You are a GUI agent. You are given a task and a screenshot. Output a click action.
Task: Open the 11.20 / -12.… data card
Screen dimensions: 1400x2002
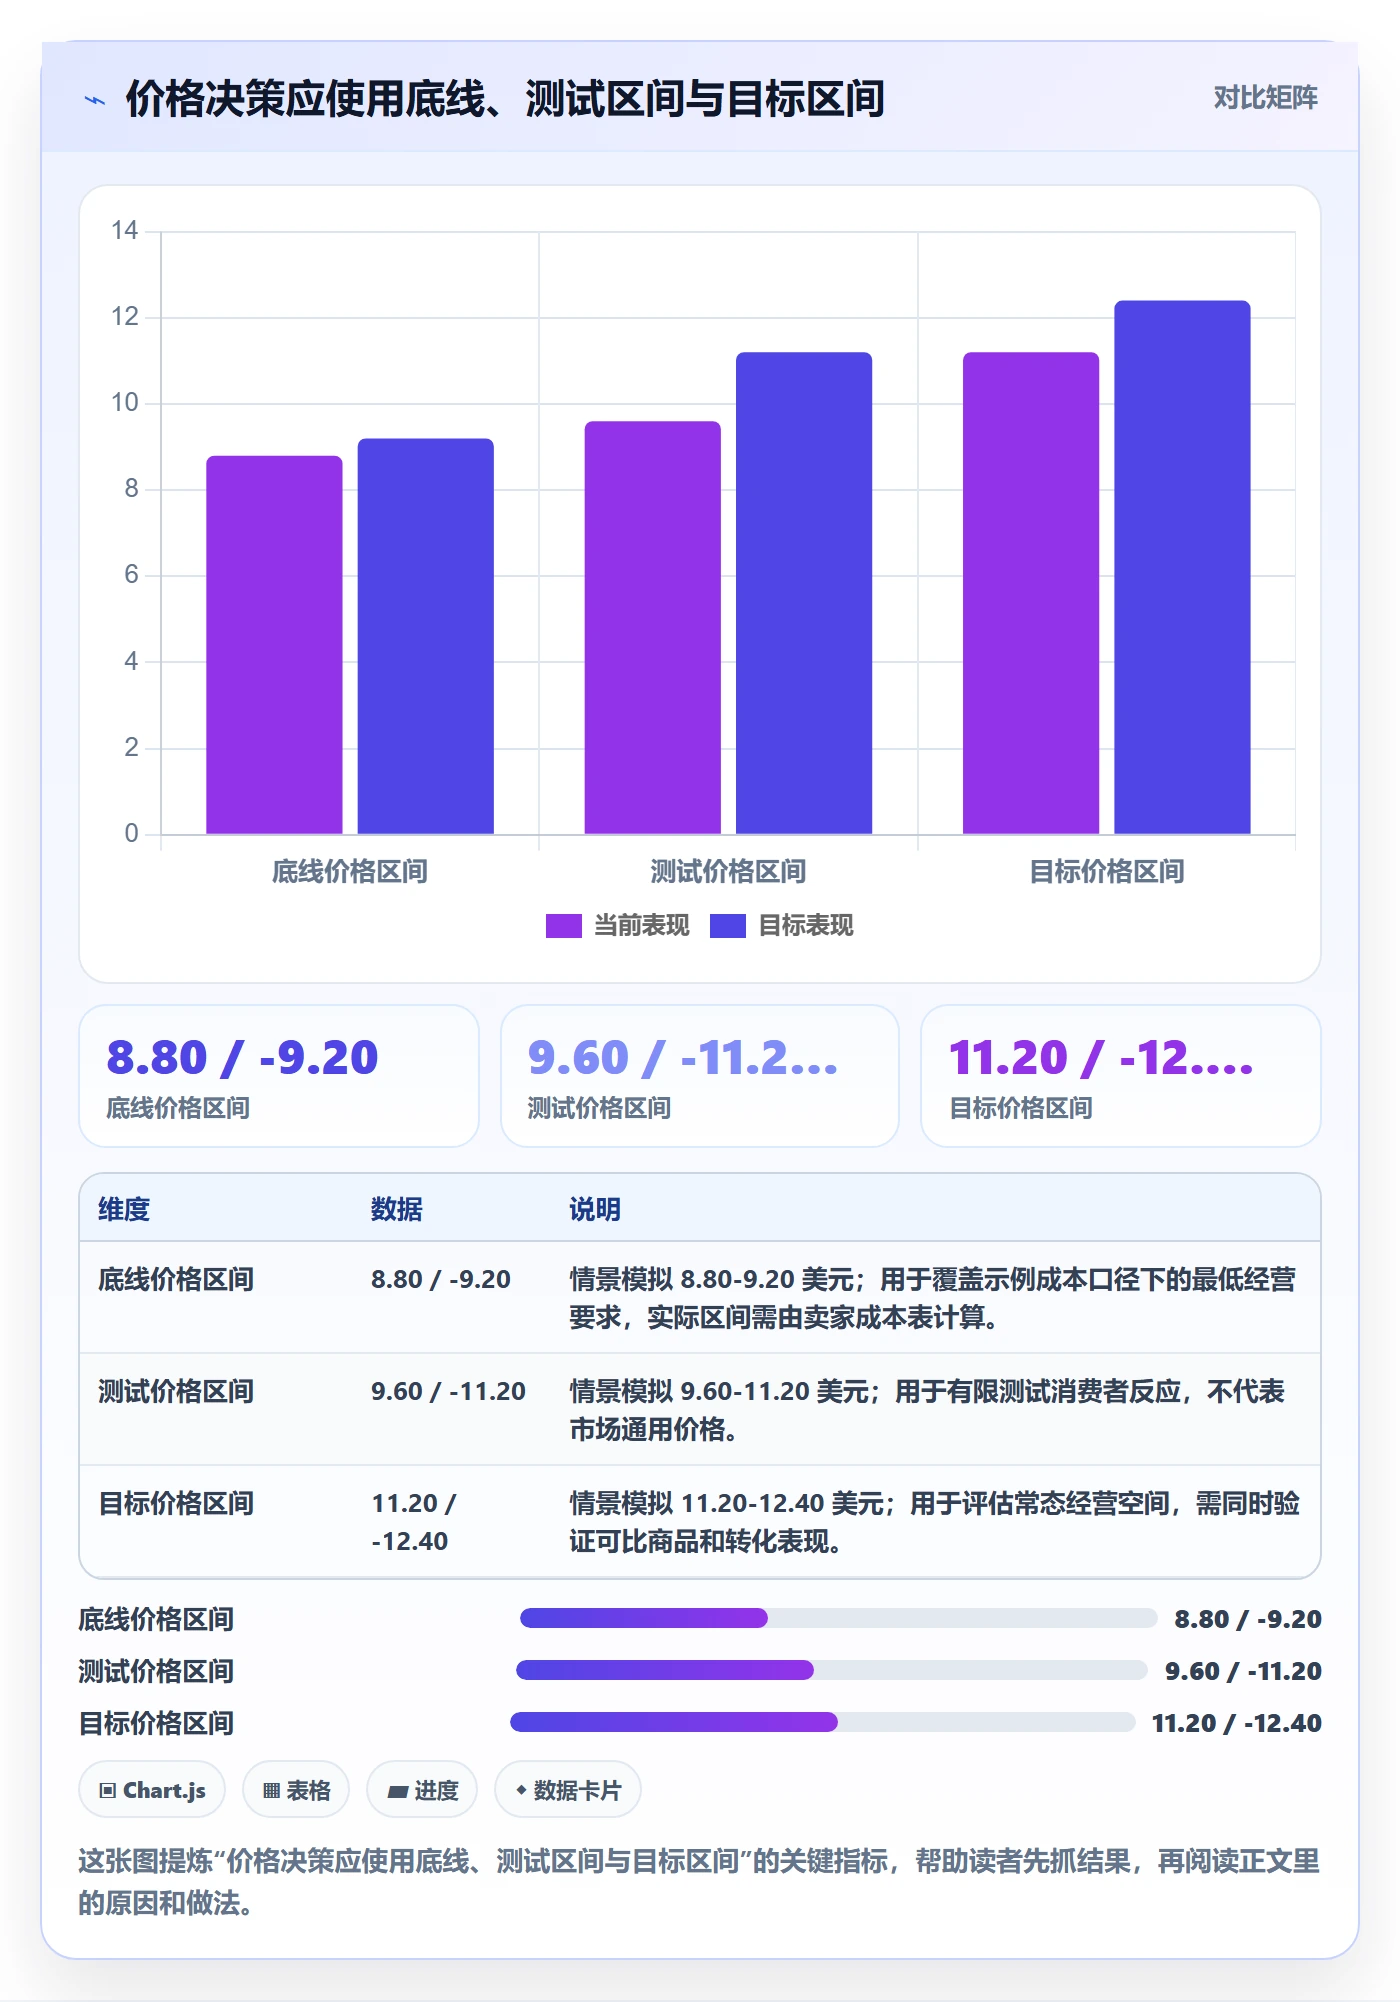tap(1121, 1076)
